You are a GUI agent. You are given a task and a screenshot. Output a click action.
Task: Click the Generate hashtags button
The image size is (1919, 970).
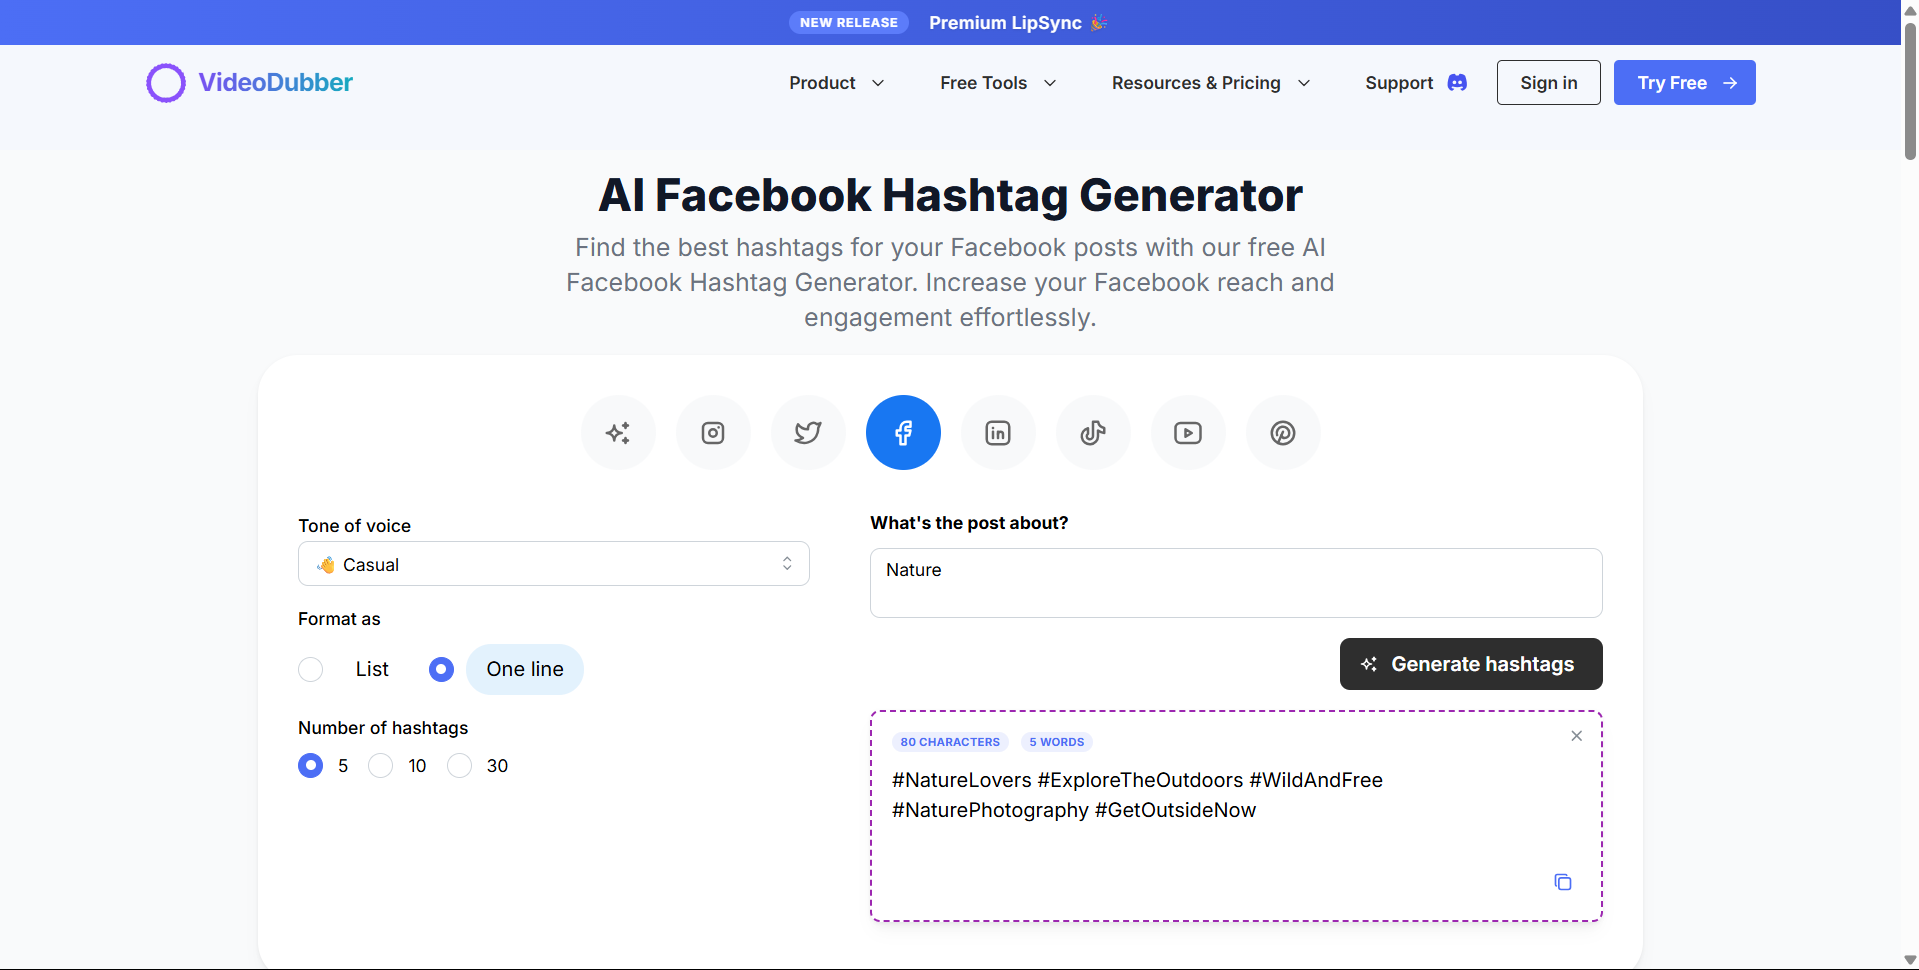tap(1471, 664)
